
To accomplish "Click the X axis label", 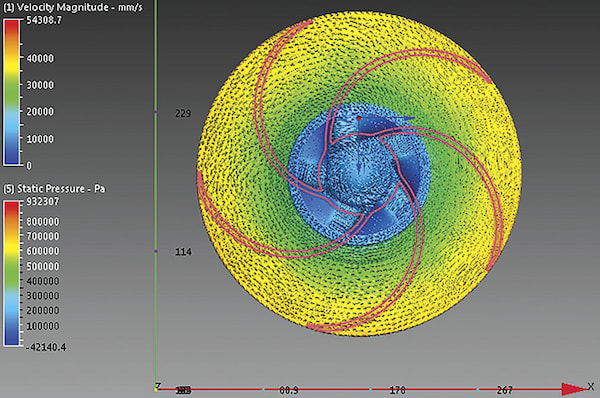I will tap(591, 386).
